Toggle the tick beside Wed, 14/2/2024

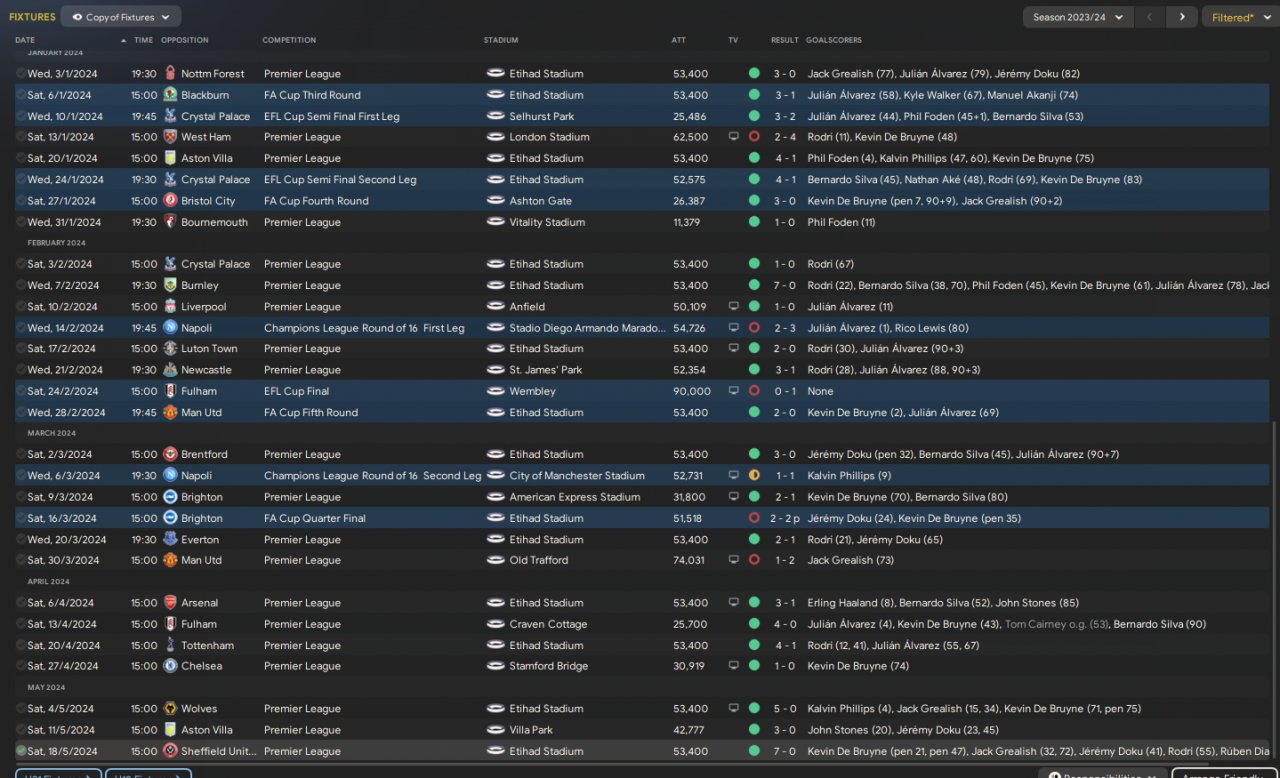(21, 328)
